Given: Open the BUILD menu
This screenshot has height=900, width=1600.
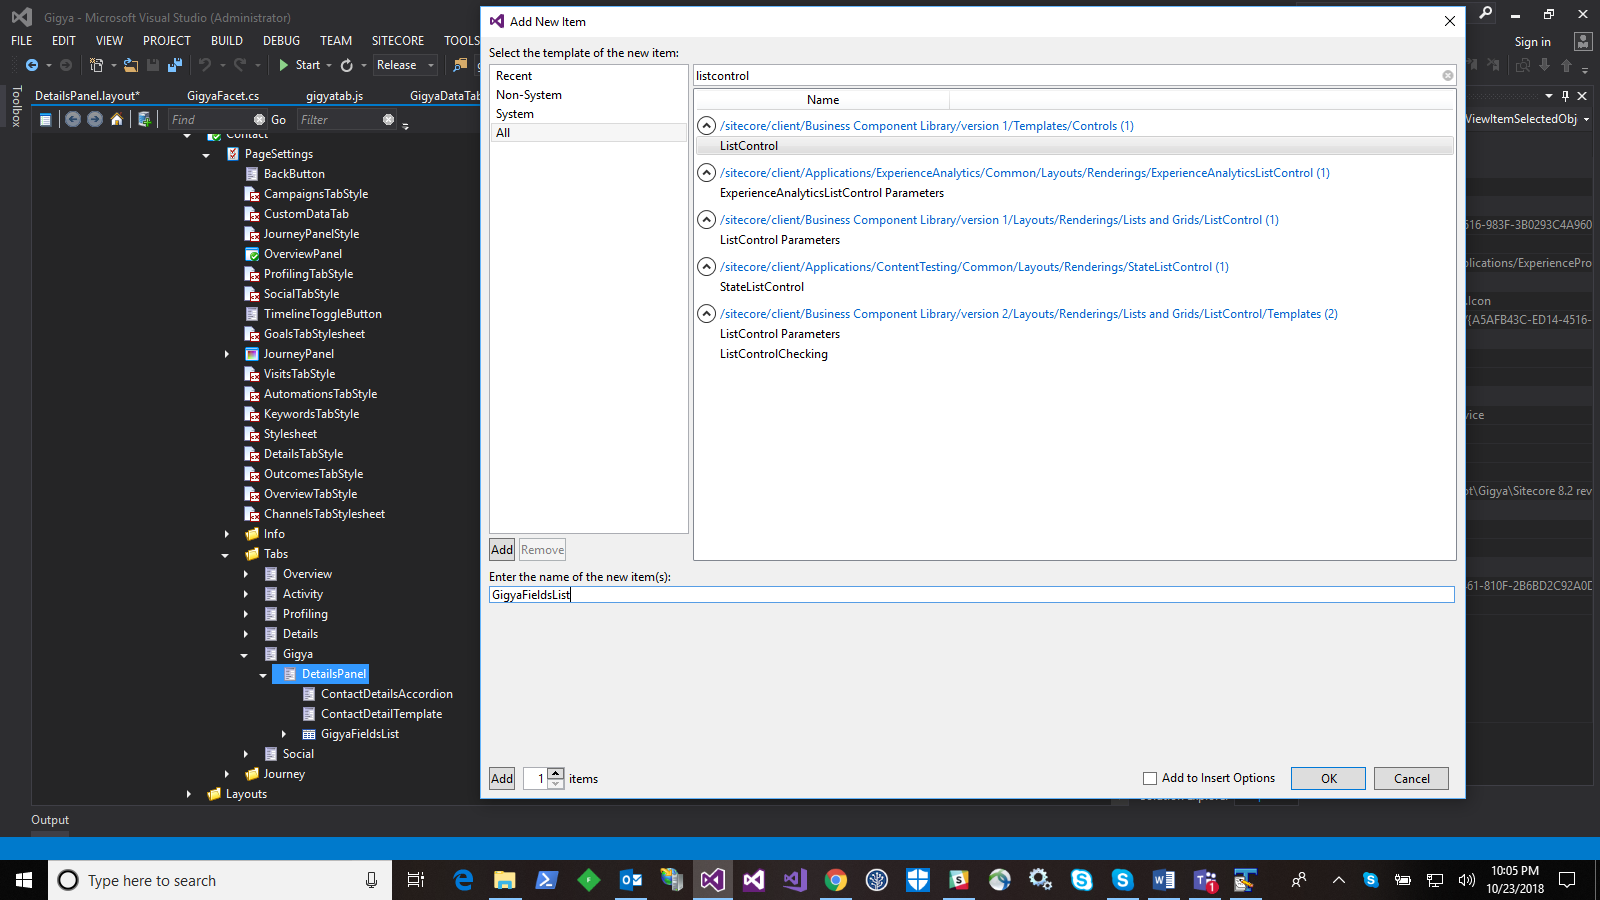Looking at the screenshot, I should (227, 41).
